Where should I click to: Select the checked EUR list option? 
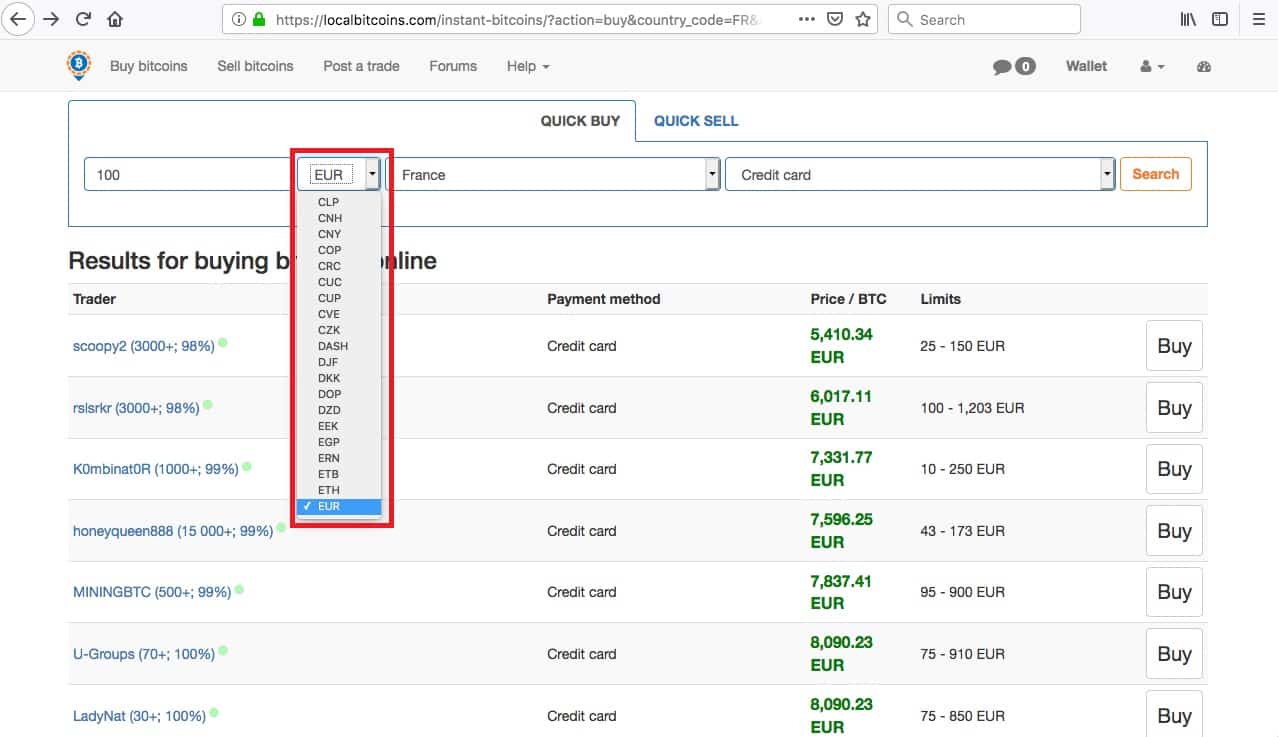click(x=339, y=506)
